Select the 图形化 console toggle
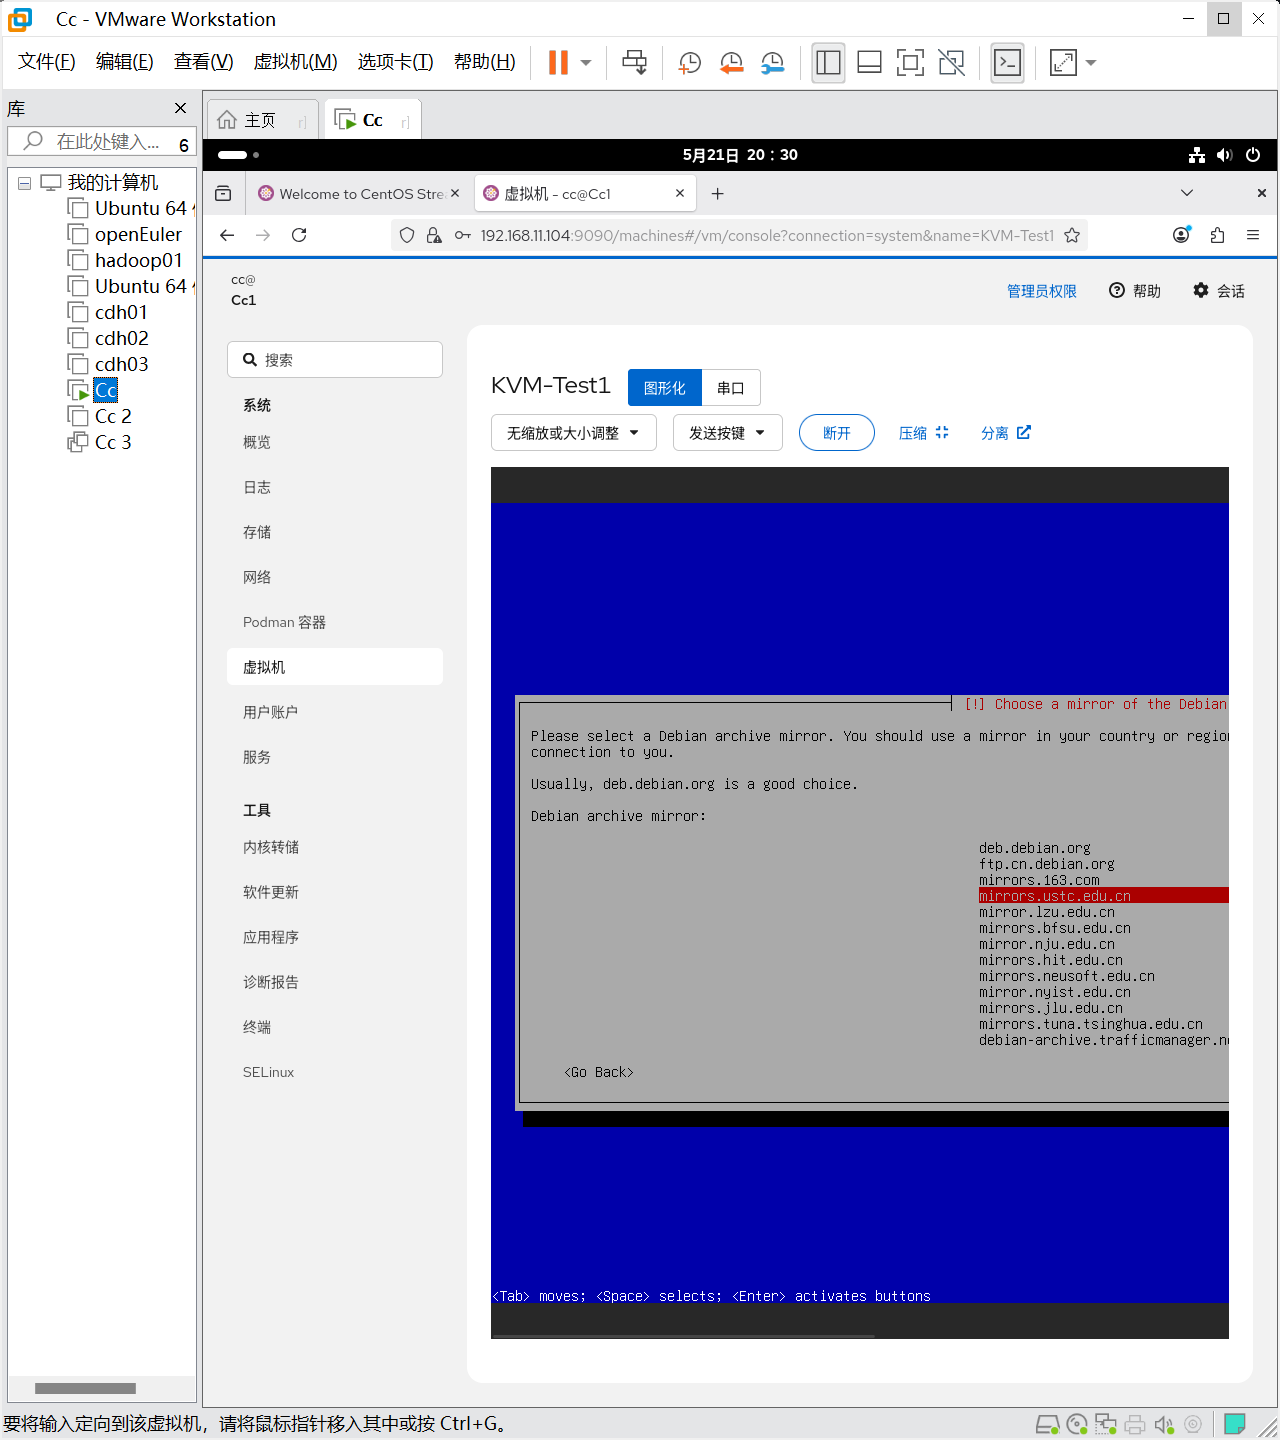The height and width of the screenshot is (1440, 1280). 665,388
